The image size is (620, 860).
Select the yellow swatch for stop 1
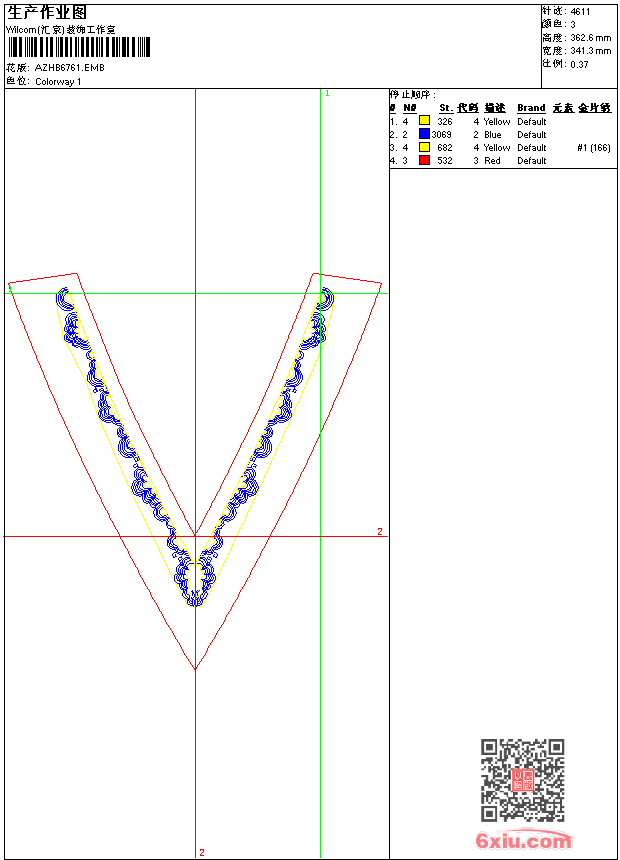point(424,121)
